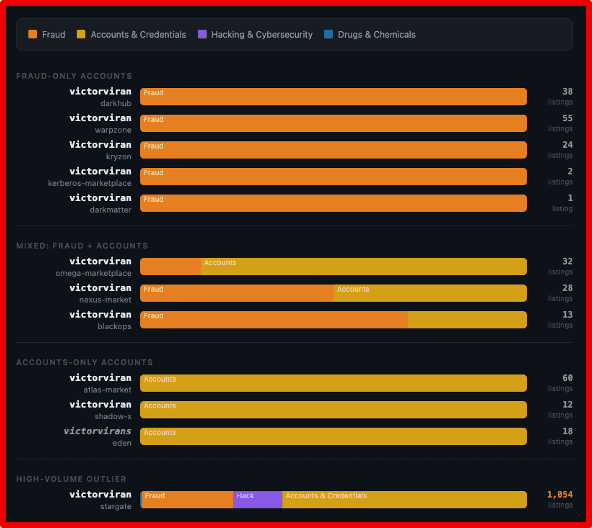Select the warpzone Fraud bar
592x528 pixels.
[x=333, y=123]
